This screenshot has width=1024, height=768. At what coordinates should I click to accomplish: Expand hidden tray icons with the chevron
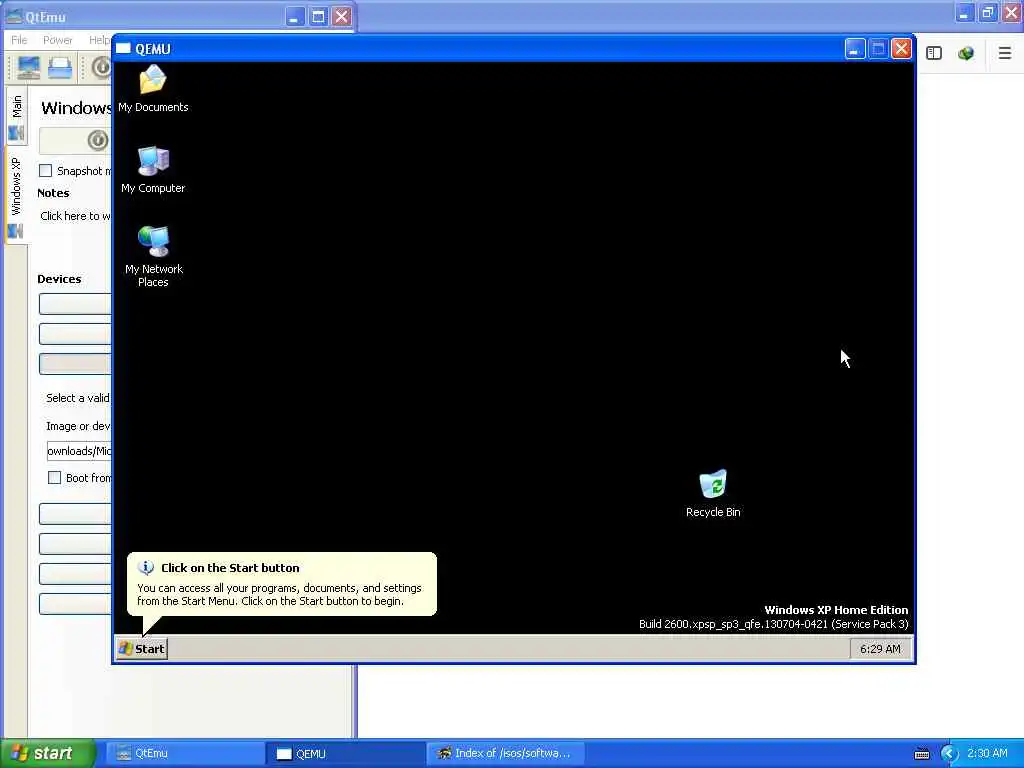pos(950,754)
